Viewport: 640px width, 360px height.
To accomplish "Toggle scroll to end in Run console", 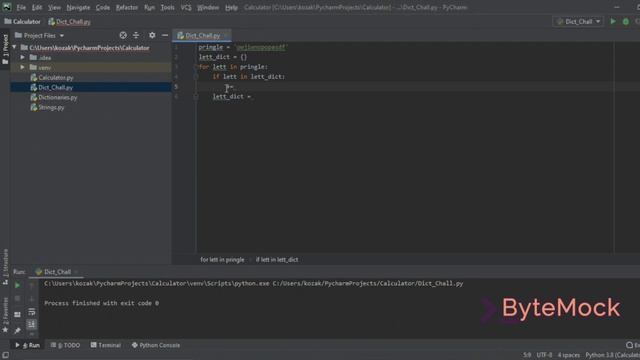I will [31, 324].
